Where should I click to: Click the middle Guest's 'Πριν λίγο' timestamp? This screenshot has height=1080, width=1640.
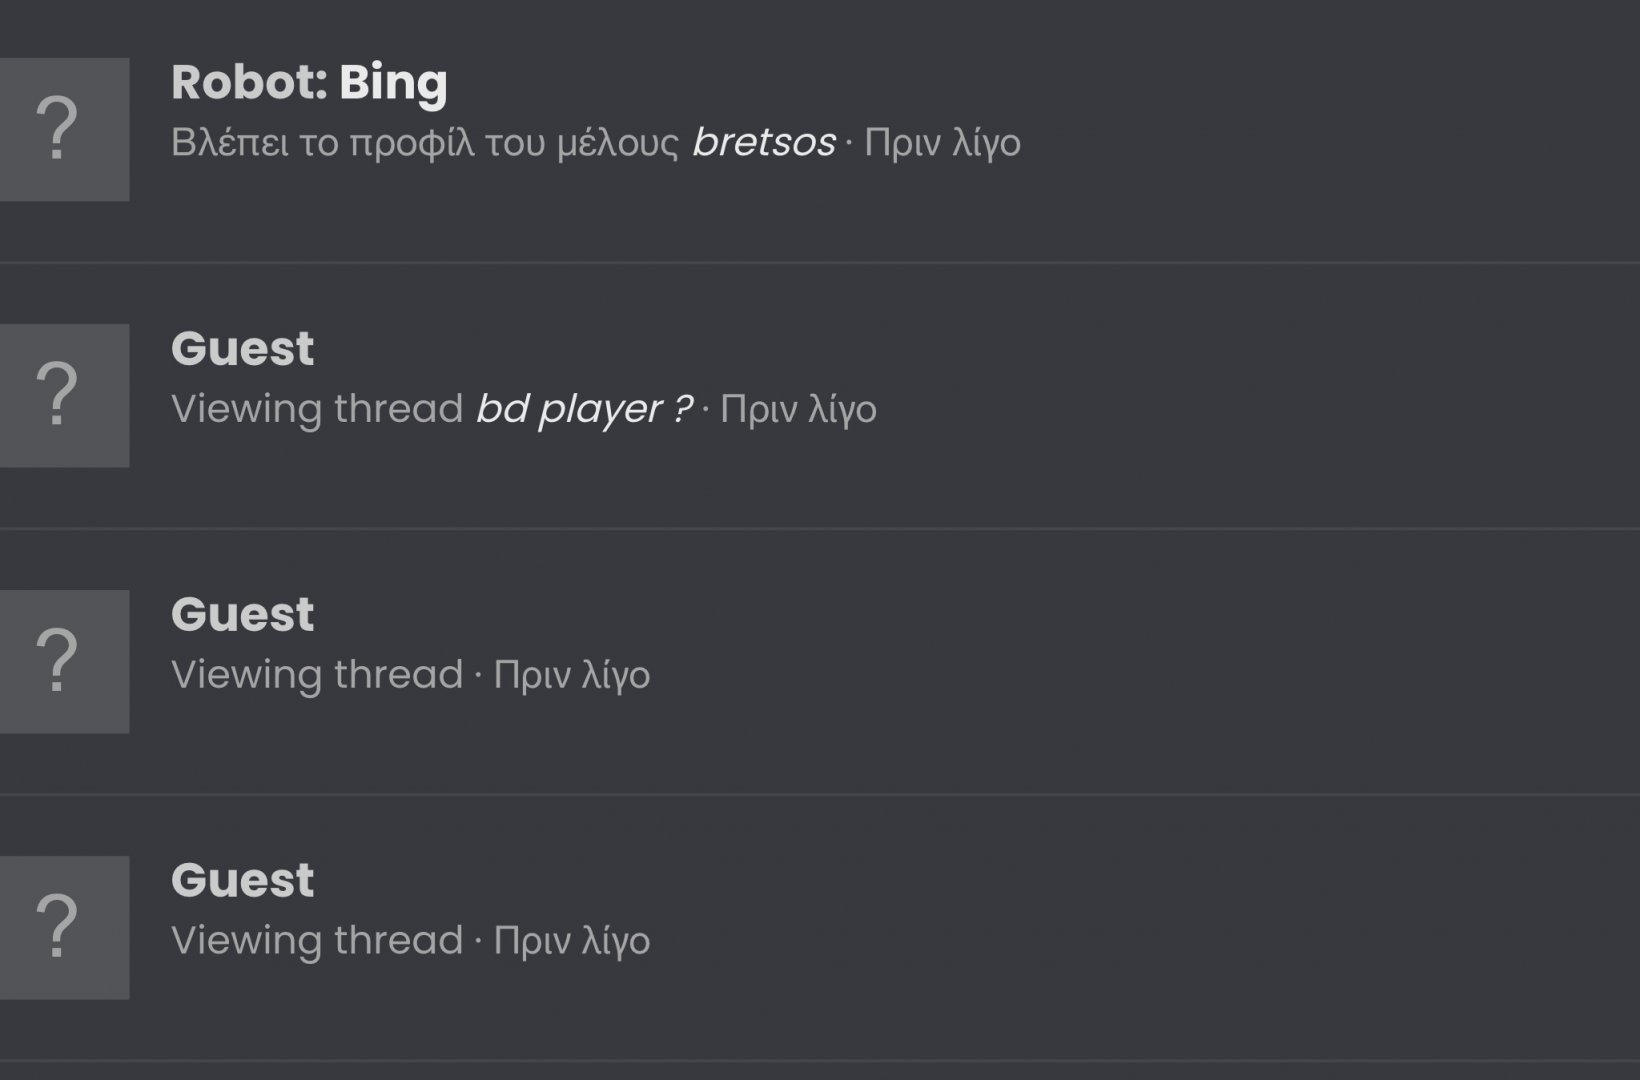pyautogui.click(x=572, y=675)
